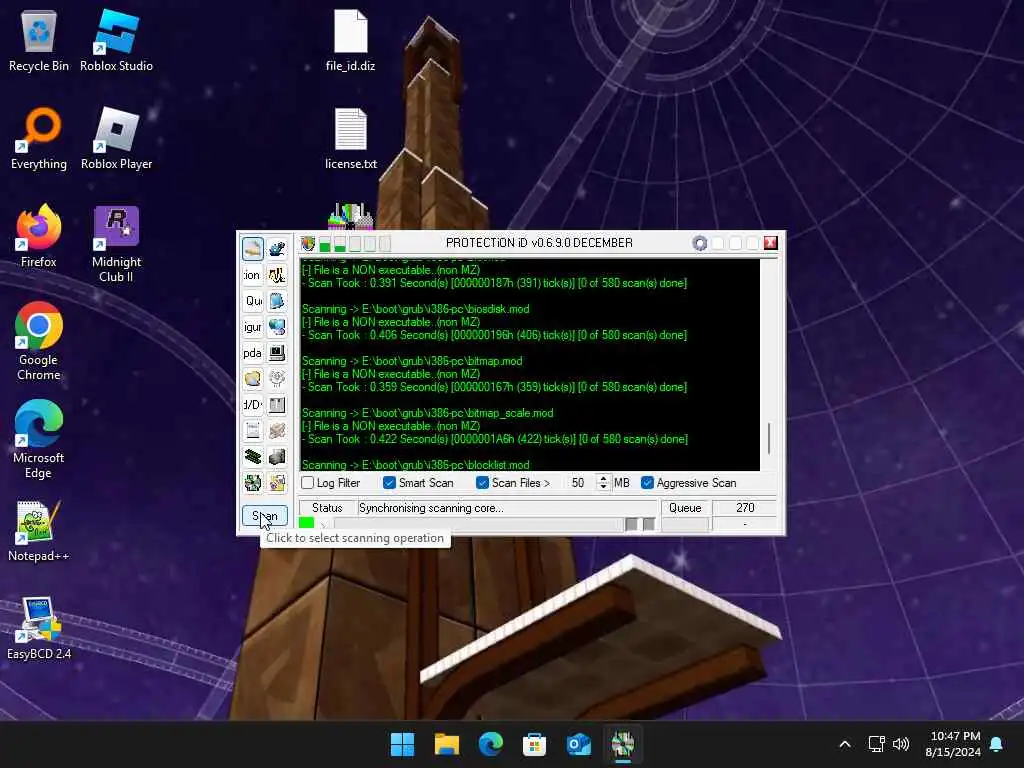1024x768 pixels.
Task: Open the 'igur' sidebar button
Action: coord(253,327)
